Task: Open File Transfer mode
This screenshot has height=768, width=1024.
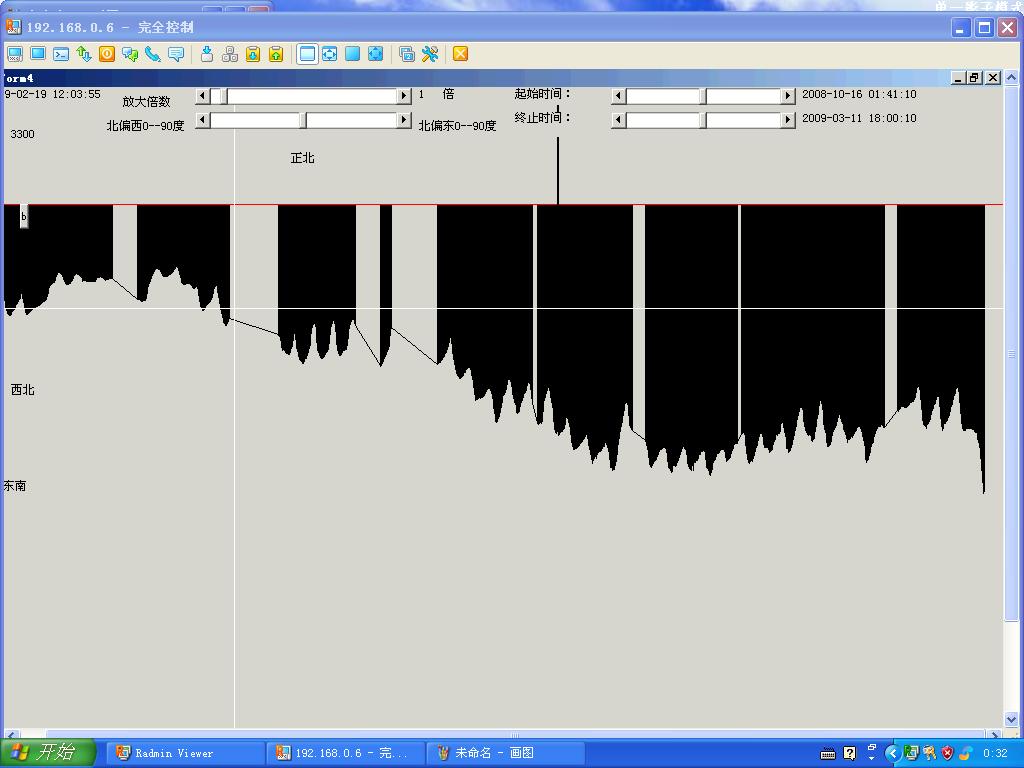Action: click(84, 54)
